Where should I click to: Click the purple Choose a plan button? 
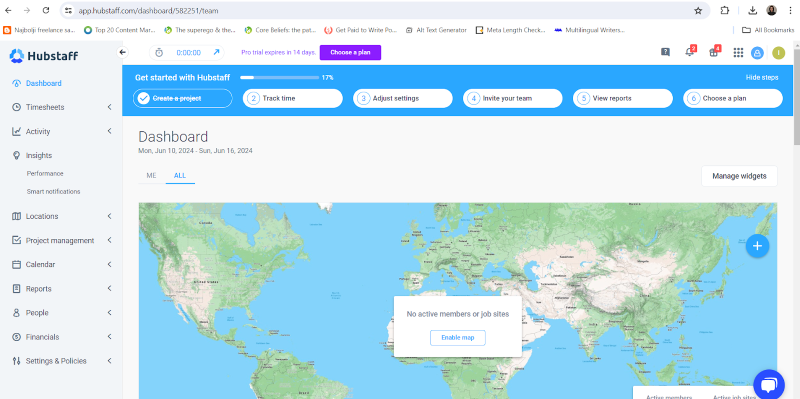click(x=350, y=53)
